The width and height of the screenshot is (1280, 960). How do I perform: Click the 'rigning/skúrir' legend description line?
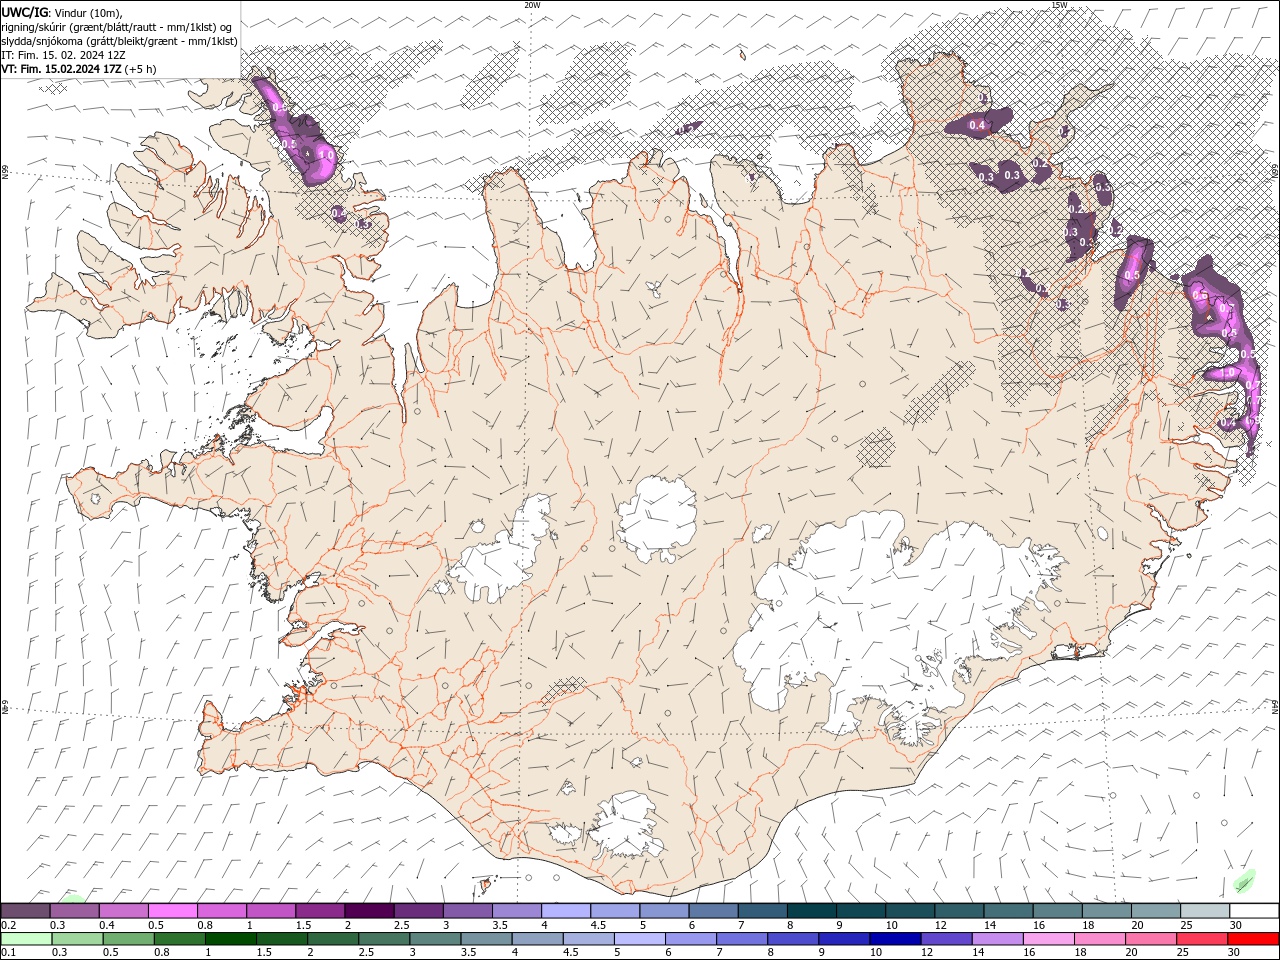[117, 26]
